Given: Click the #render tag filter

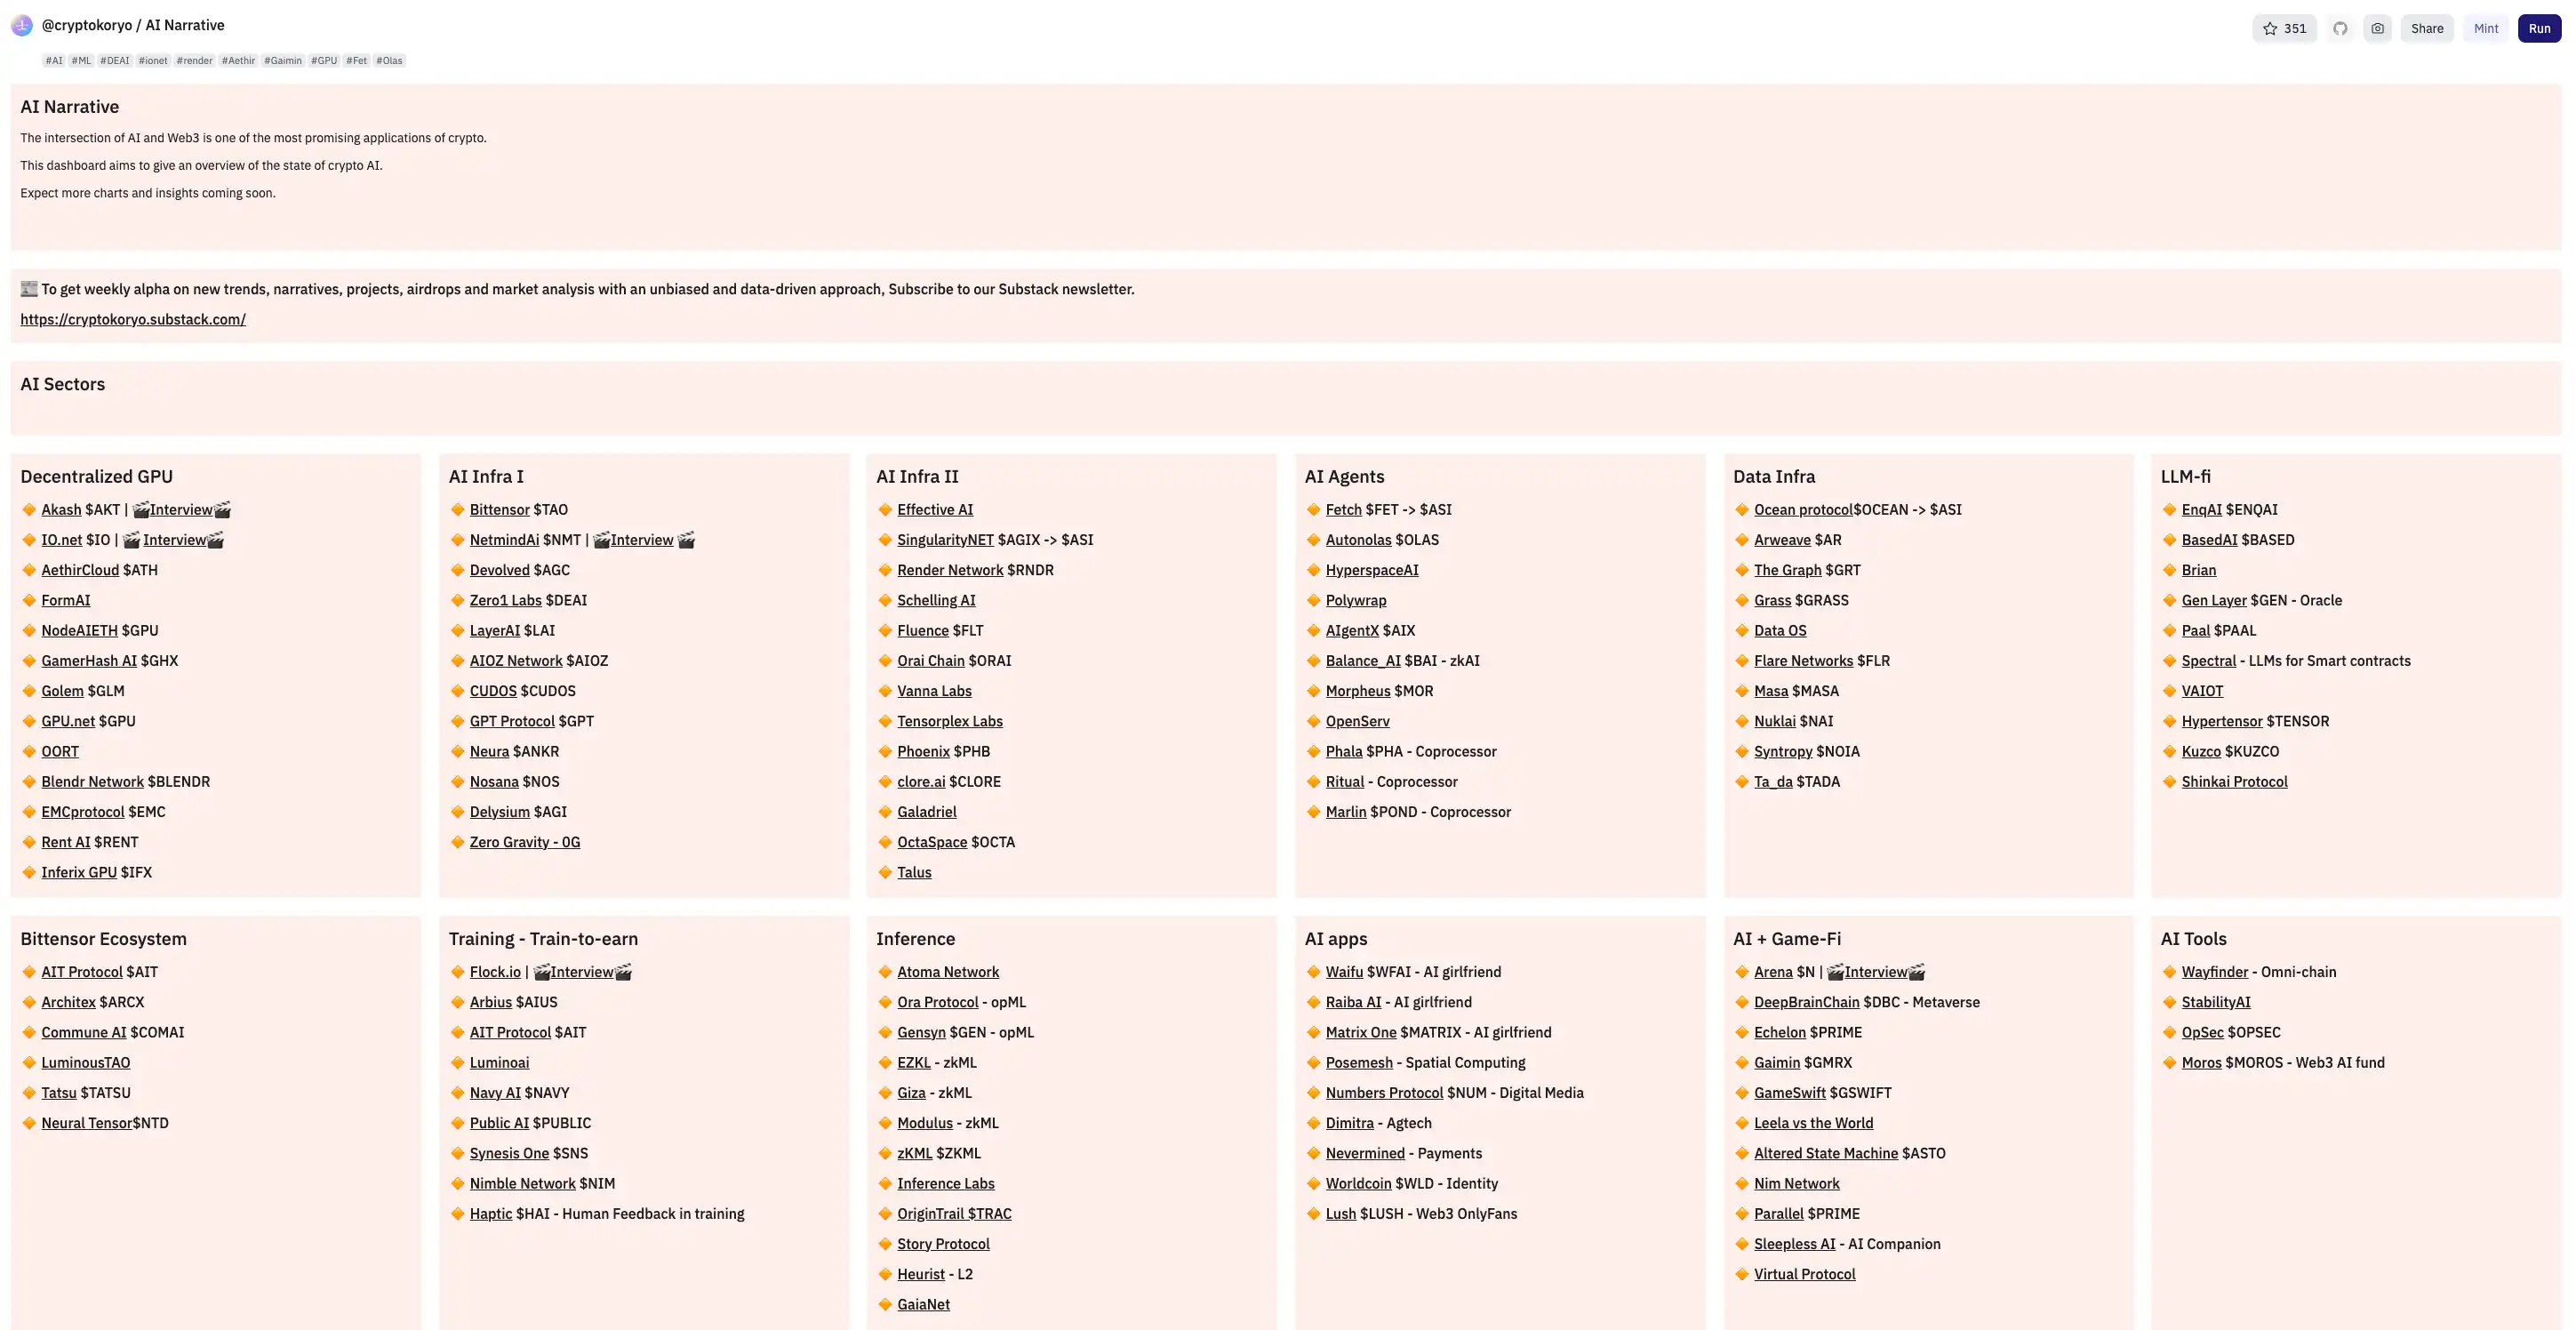Looking at the screenshot, I should [x=193, y=61].
